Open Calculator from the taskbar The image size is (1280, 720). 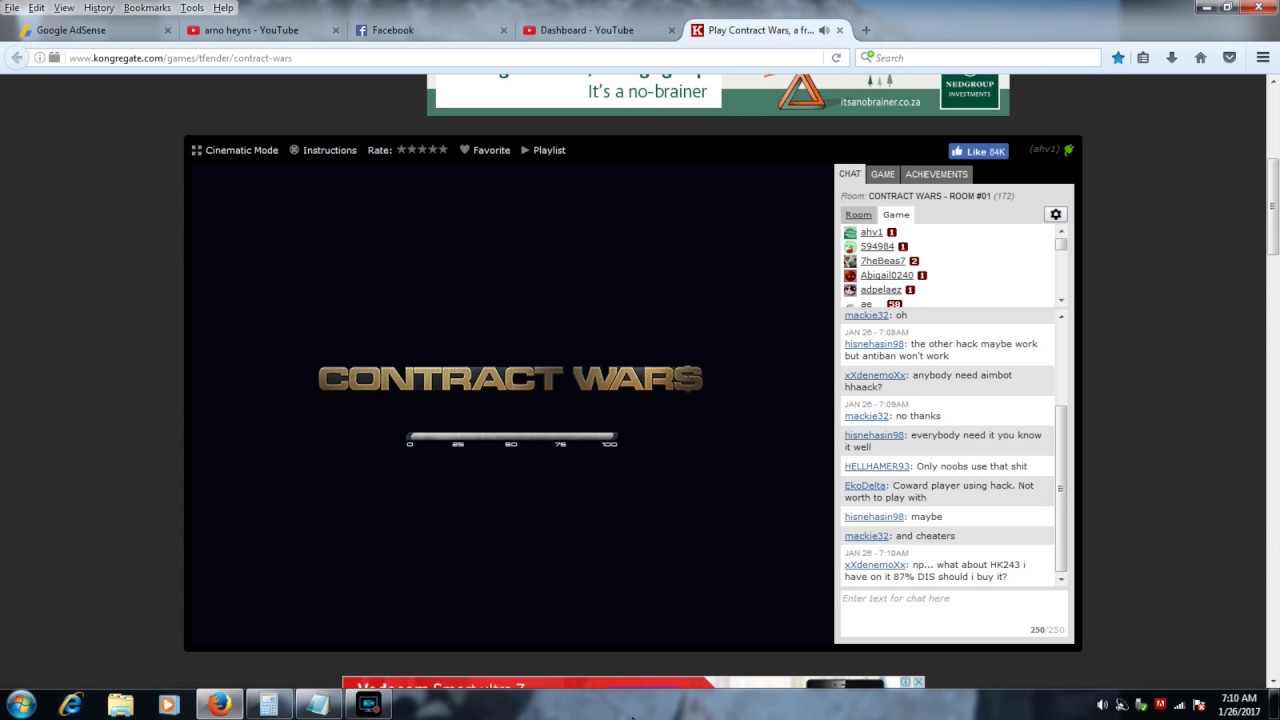click(x=268, y=704)
